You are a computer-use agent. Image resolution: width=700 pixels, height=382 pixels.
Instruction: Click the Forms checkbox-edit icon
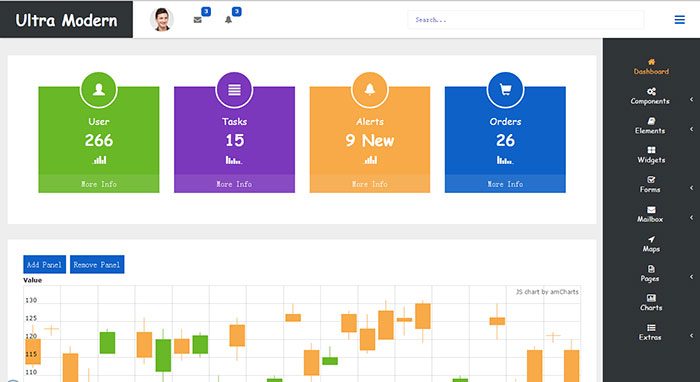tap(651, 179)
